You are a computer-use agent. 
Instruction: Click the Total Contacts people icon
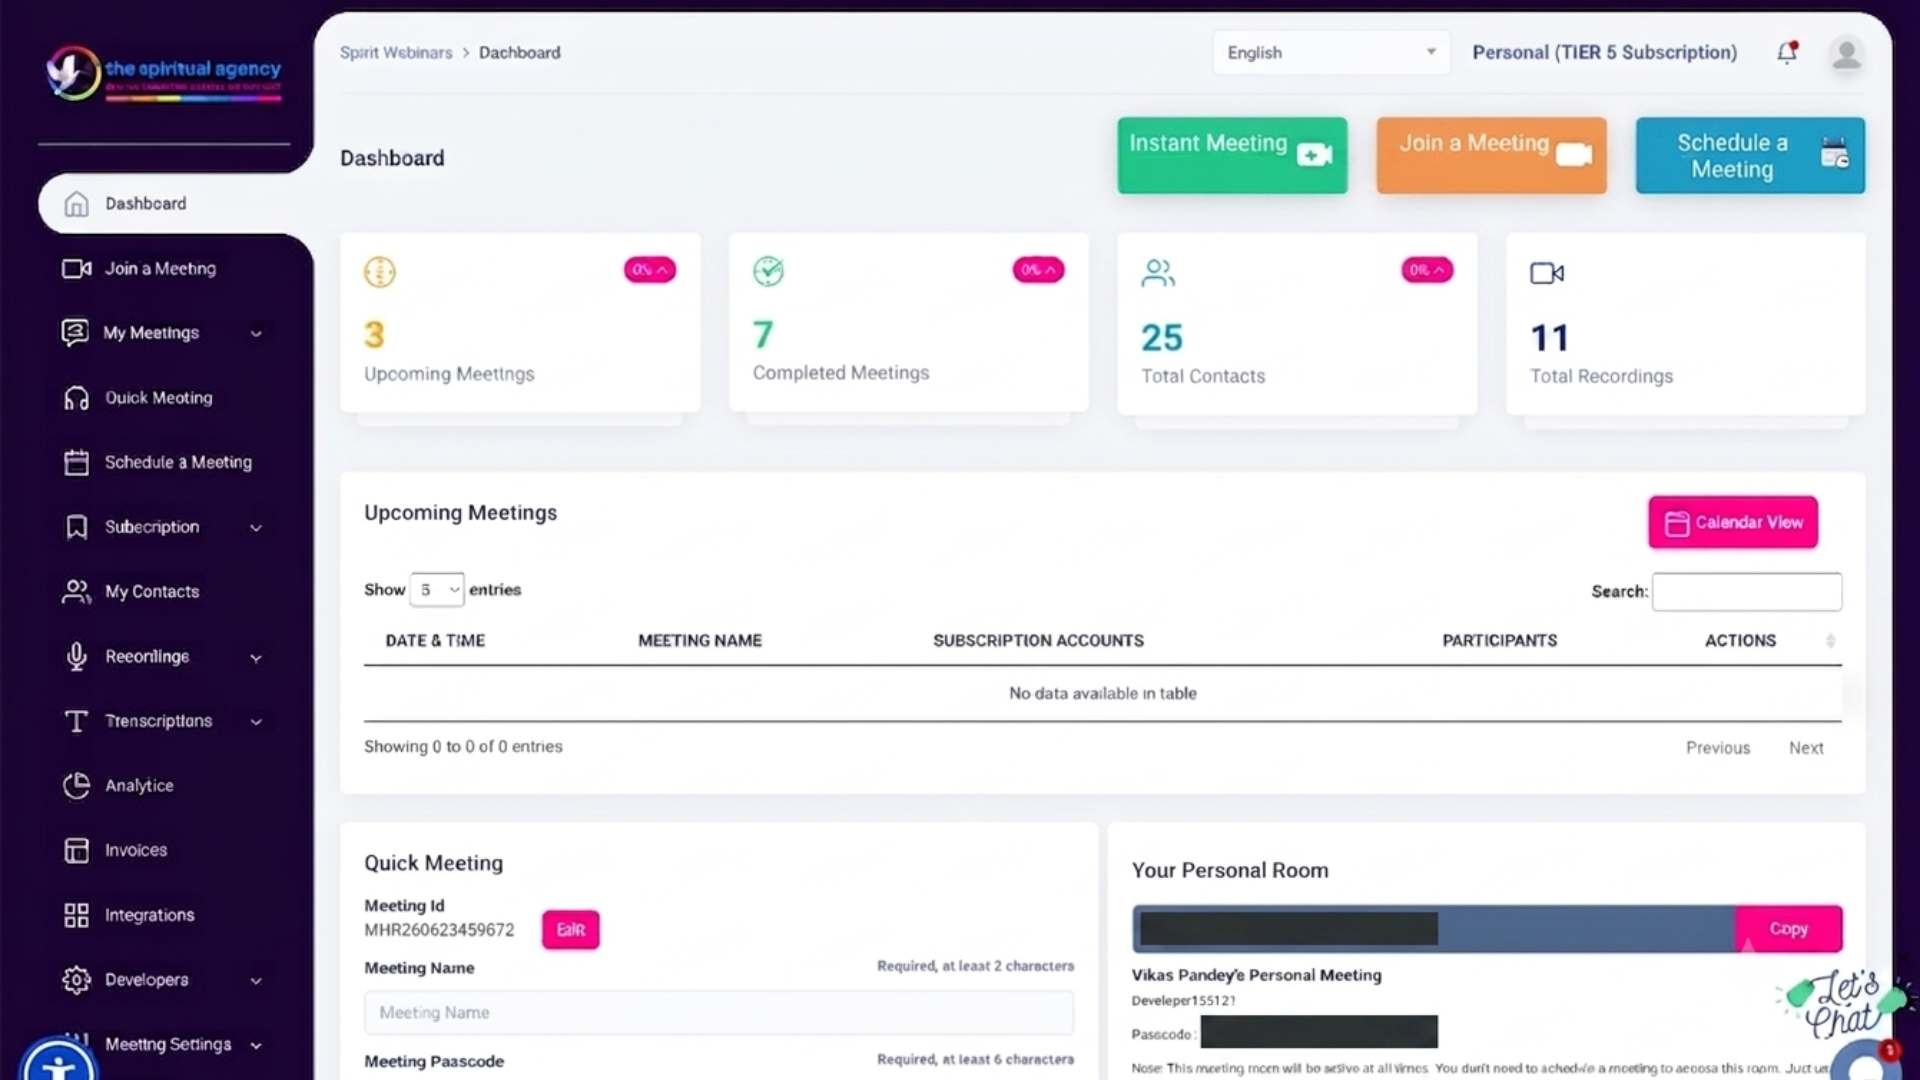click(1158, 273)
